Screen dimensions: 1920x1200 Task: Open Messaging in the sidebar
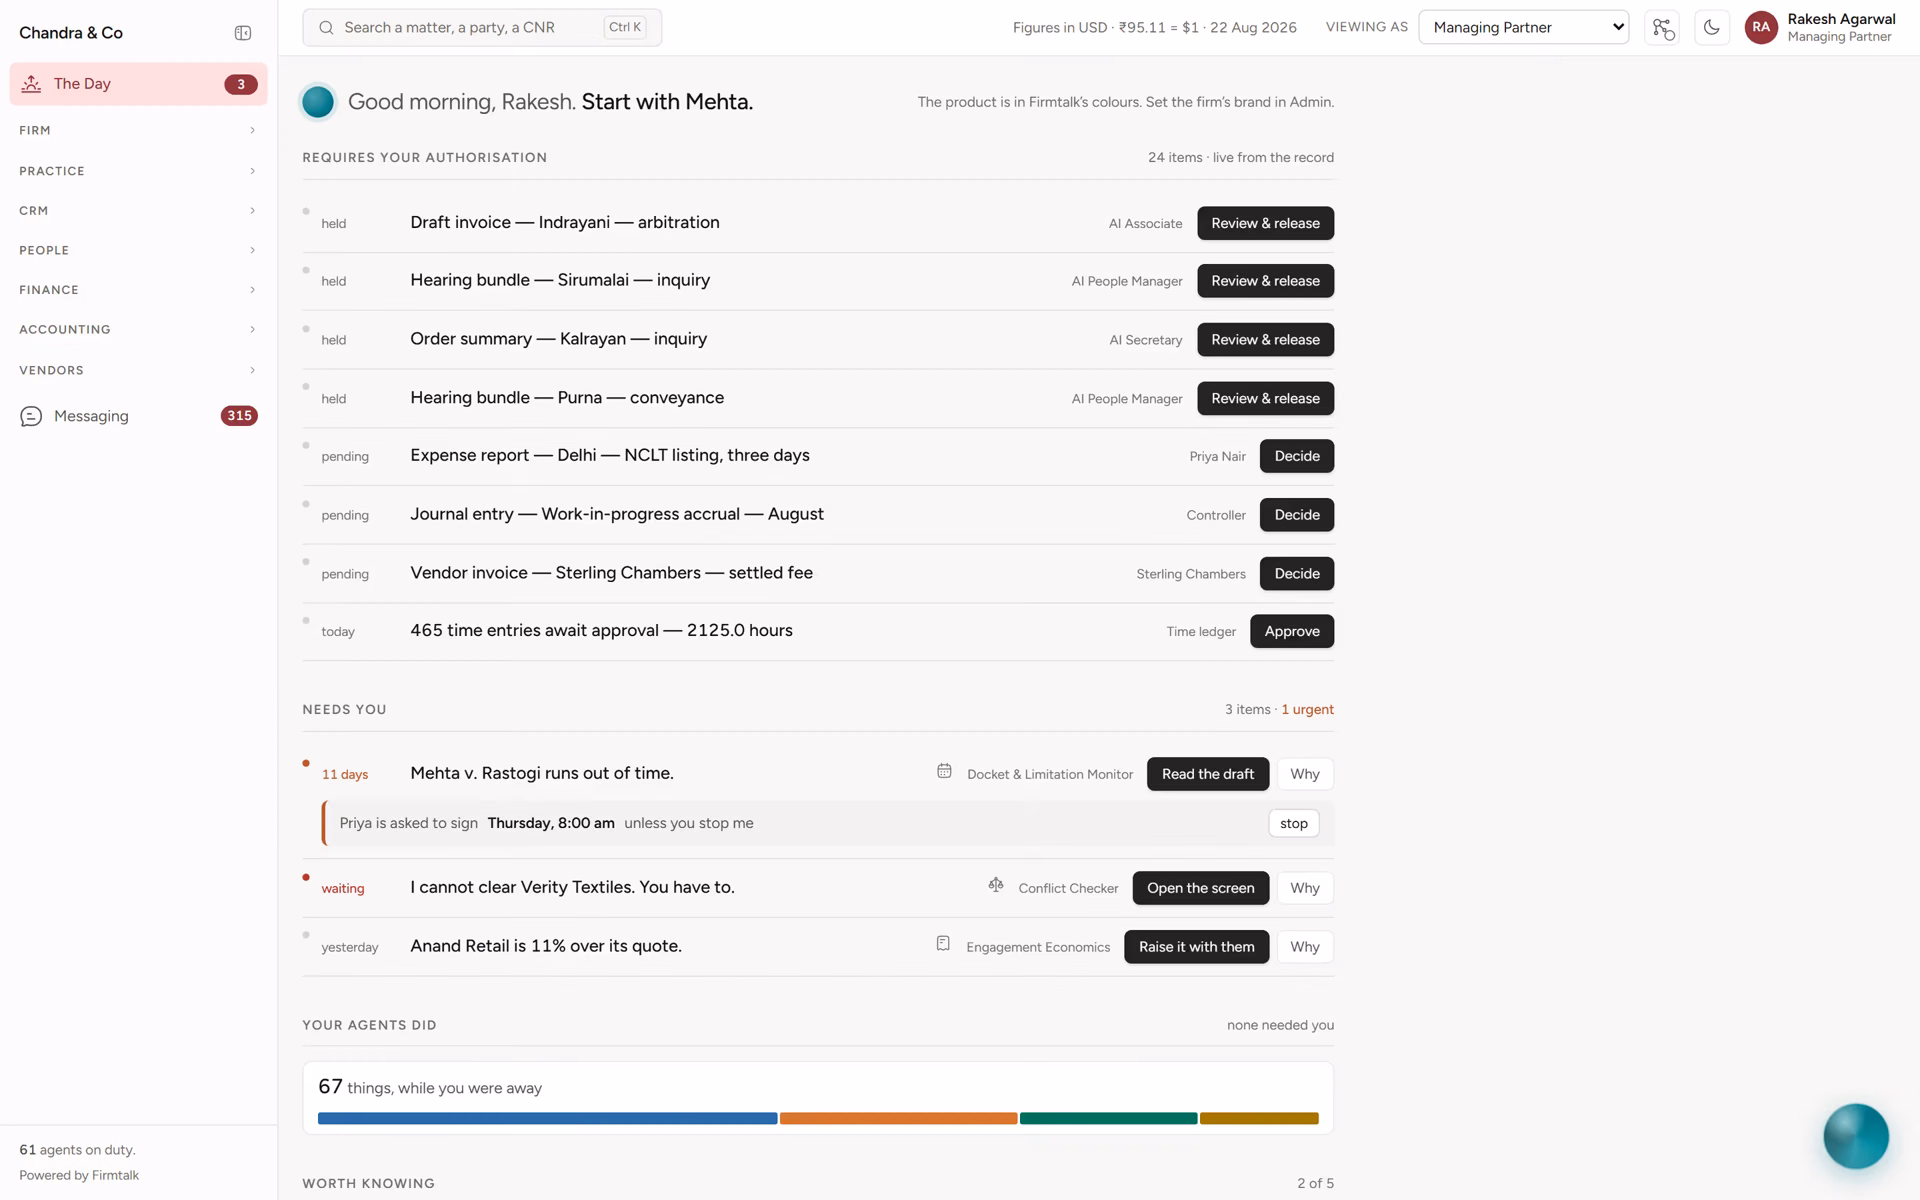tap(138, 416)
